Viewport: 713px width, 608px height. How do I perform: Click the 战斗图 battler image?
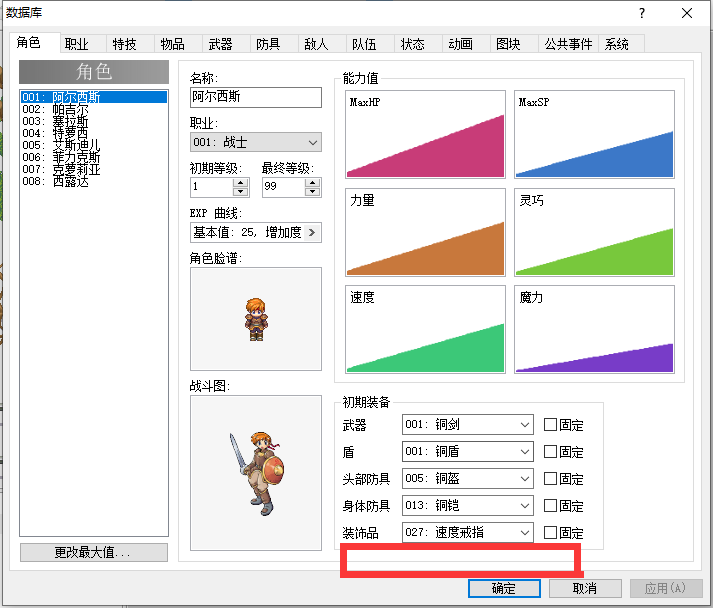tap(256, 473)
